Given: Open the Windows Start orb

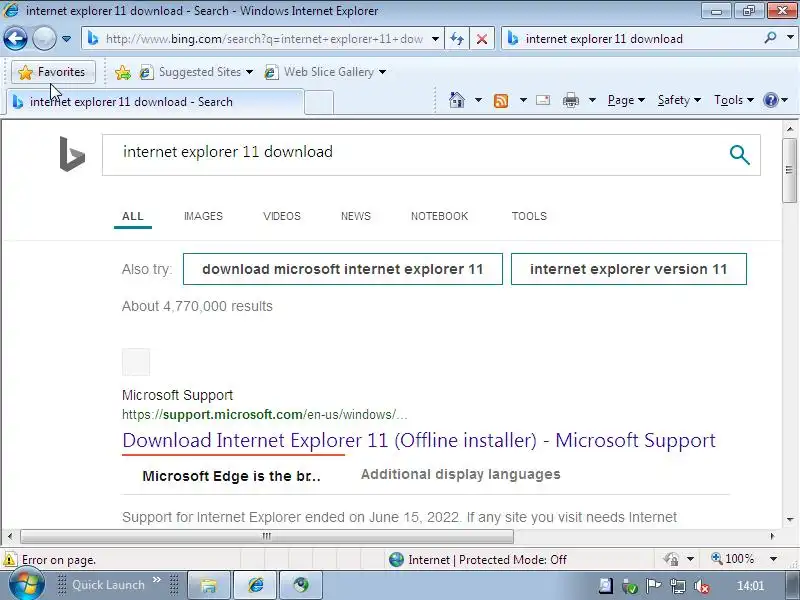Looking at the screenshot, I should [x=27, y=585].
